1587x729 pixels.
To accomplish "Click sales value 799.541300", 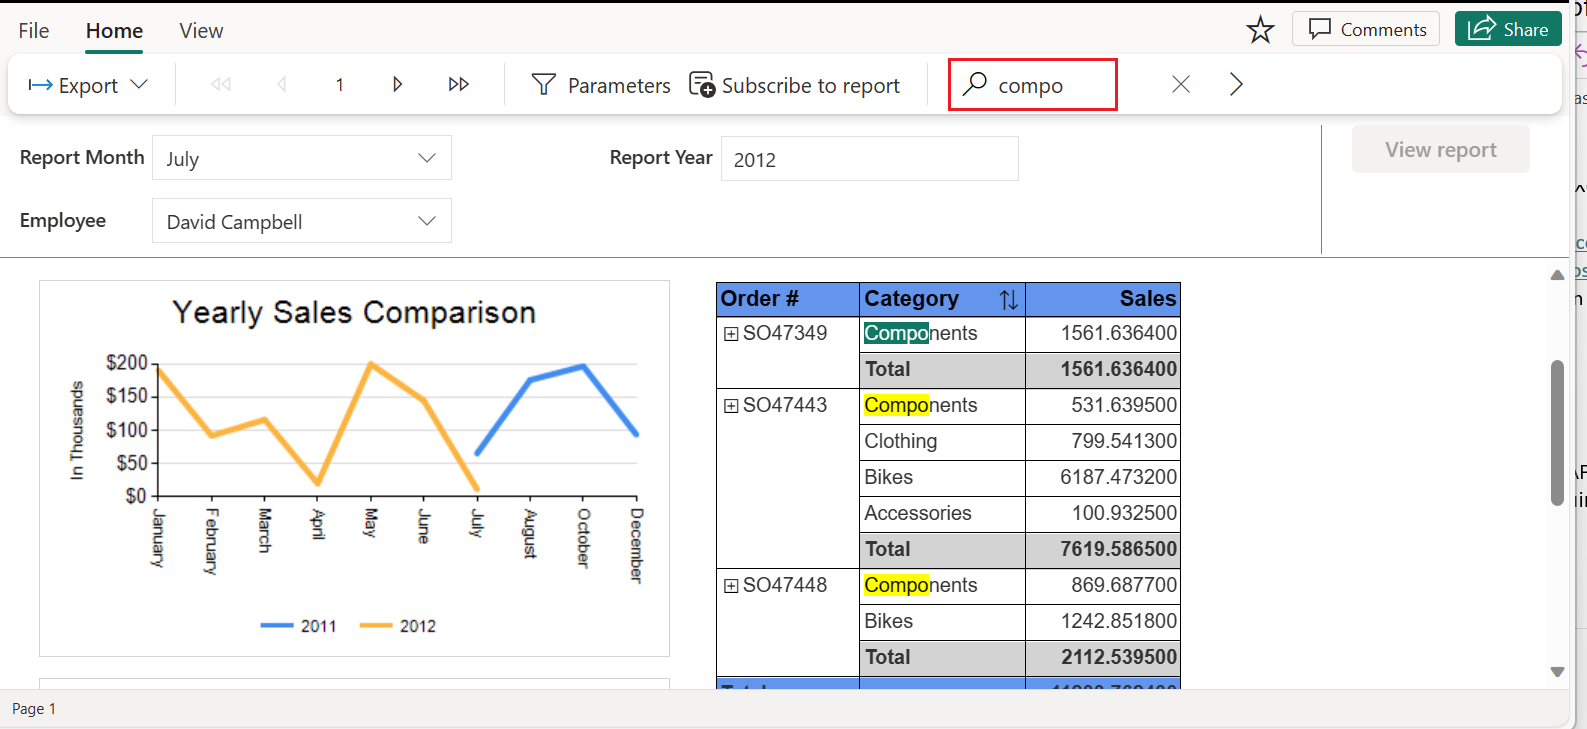I will tap(1124, 442).
